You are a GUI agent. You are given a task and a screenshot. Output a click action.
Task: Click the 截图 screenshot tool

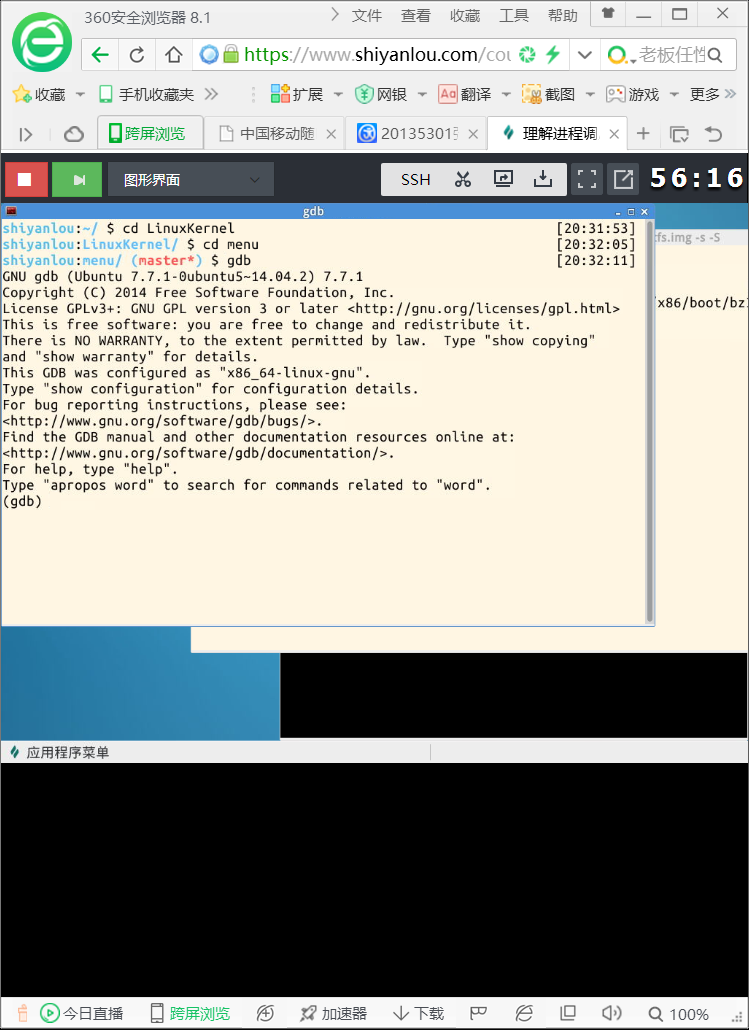tap(549, 95)
